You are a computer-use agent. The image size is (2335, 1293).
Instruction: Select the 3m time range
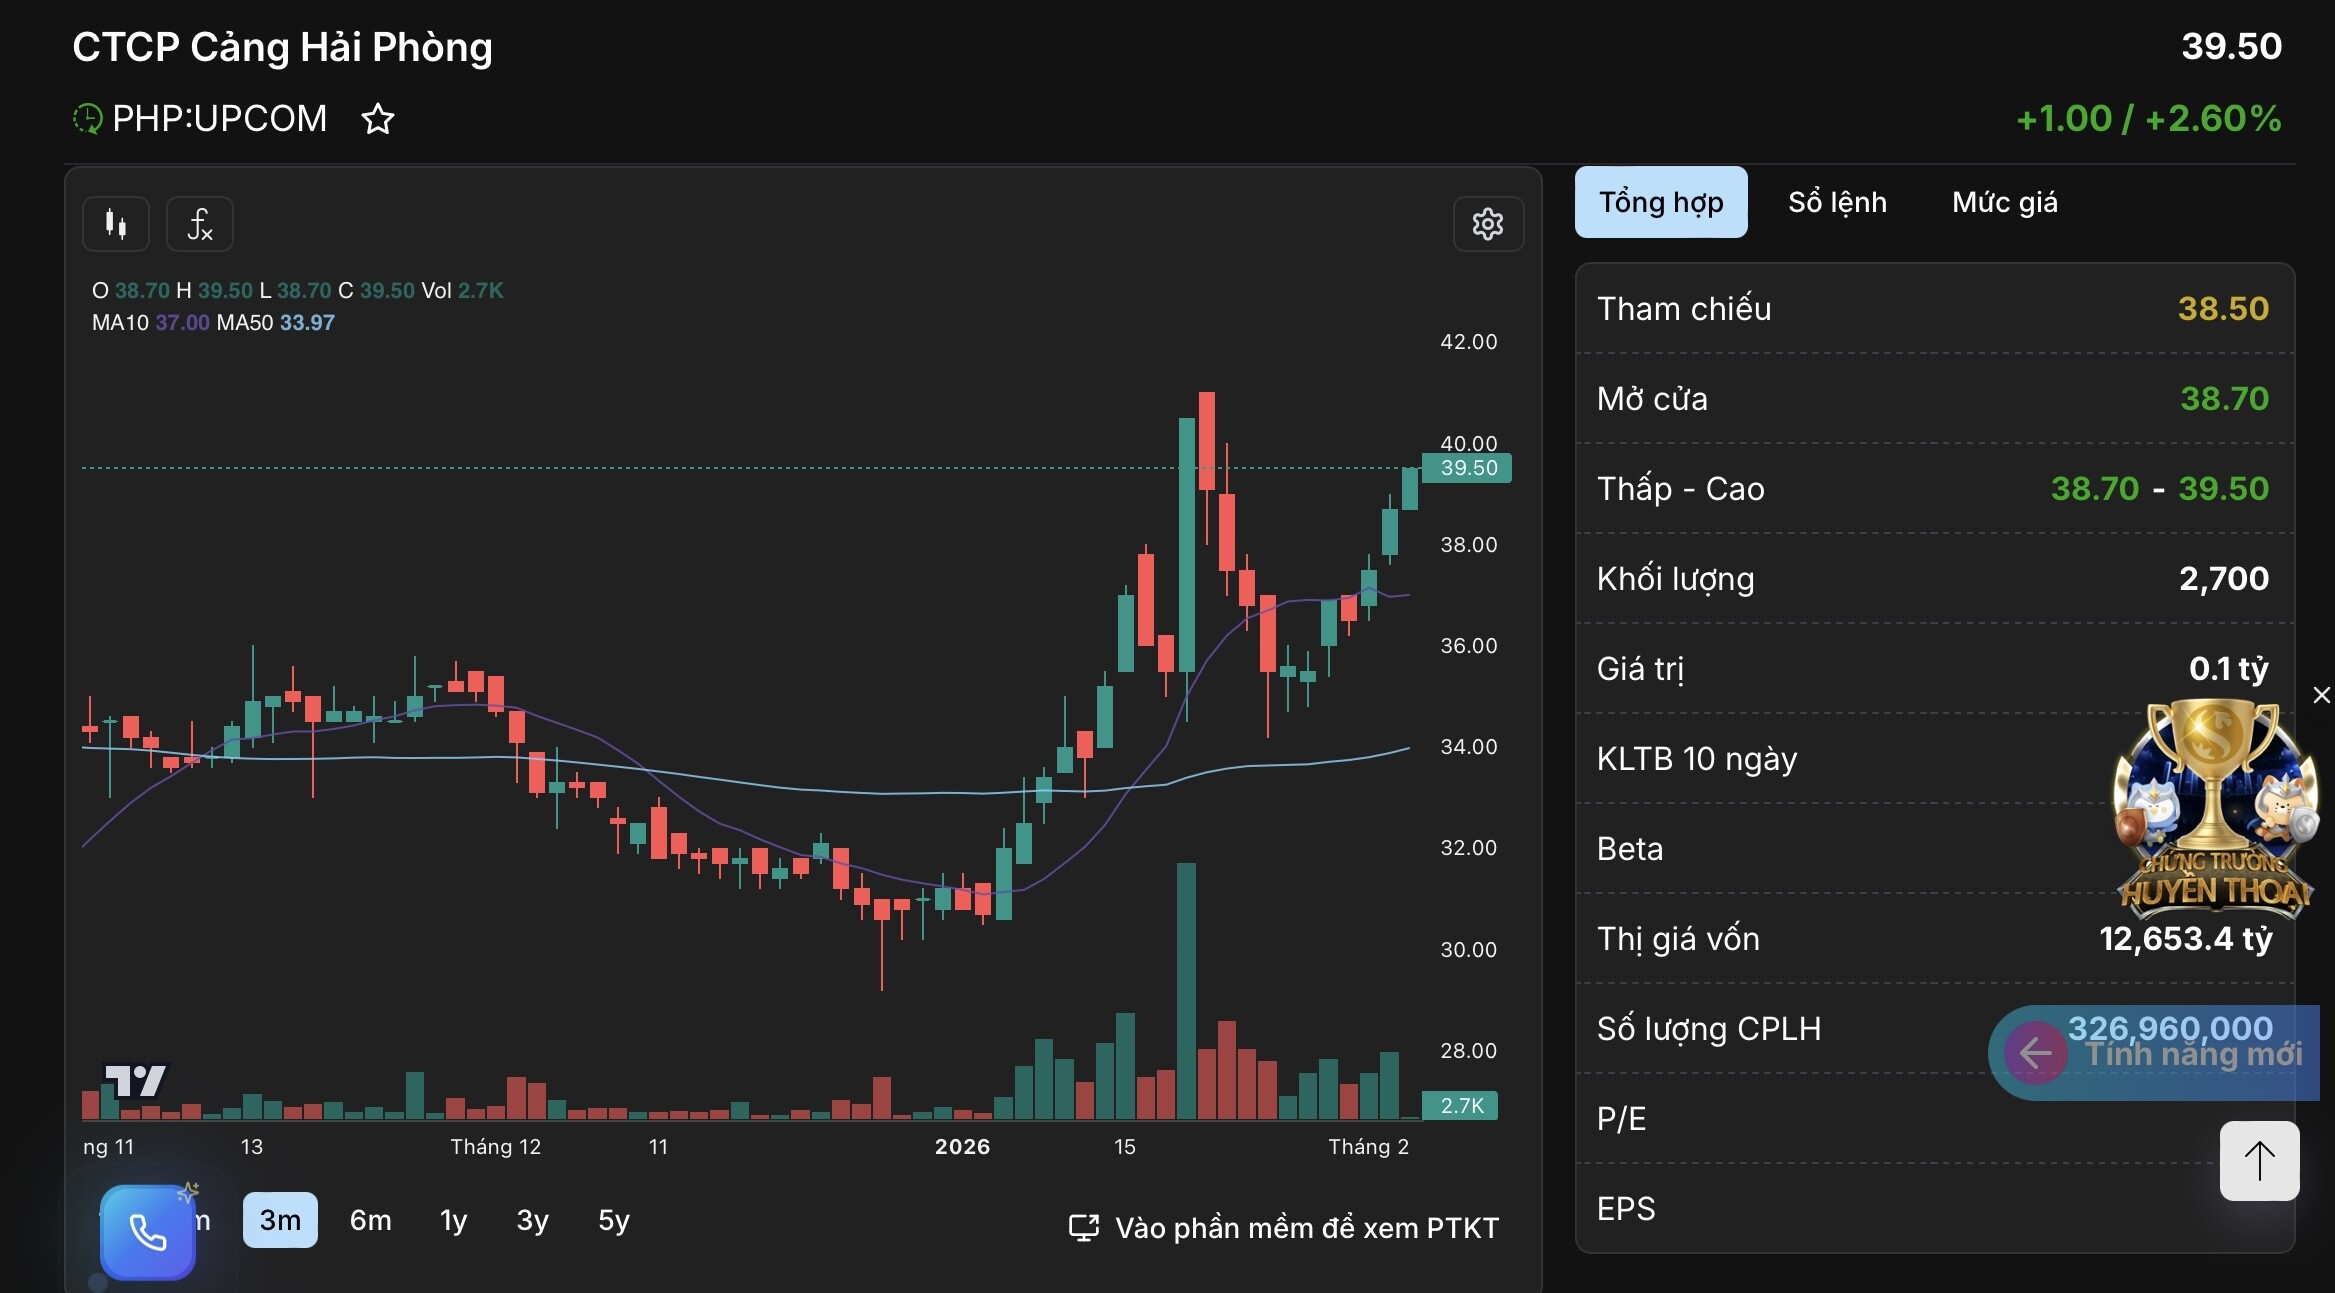280,1220
